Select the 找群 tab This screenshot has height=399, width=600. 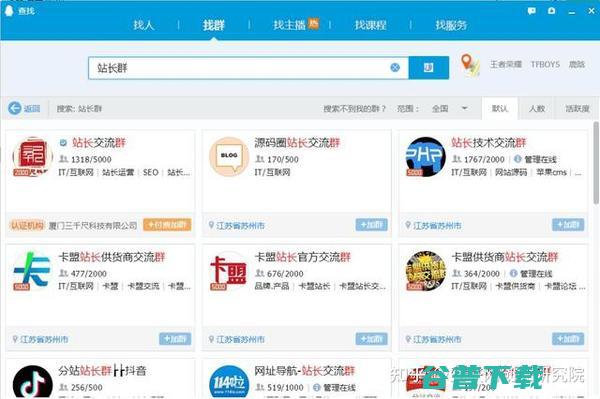214,25
